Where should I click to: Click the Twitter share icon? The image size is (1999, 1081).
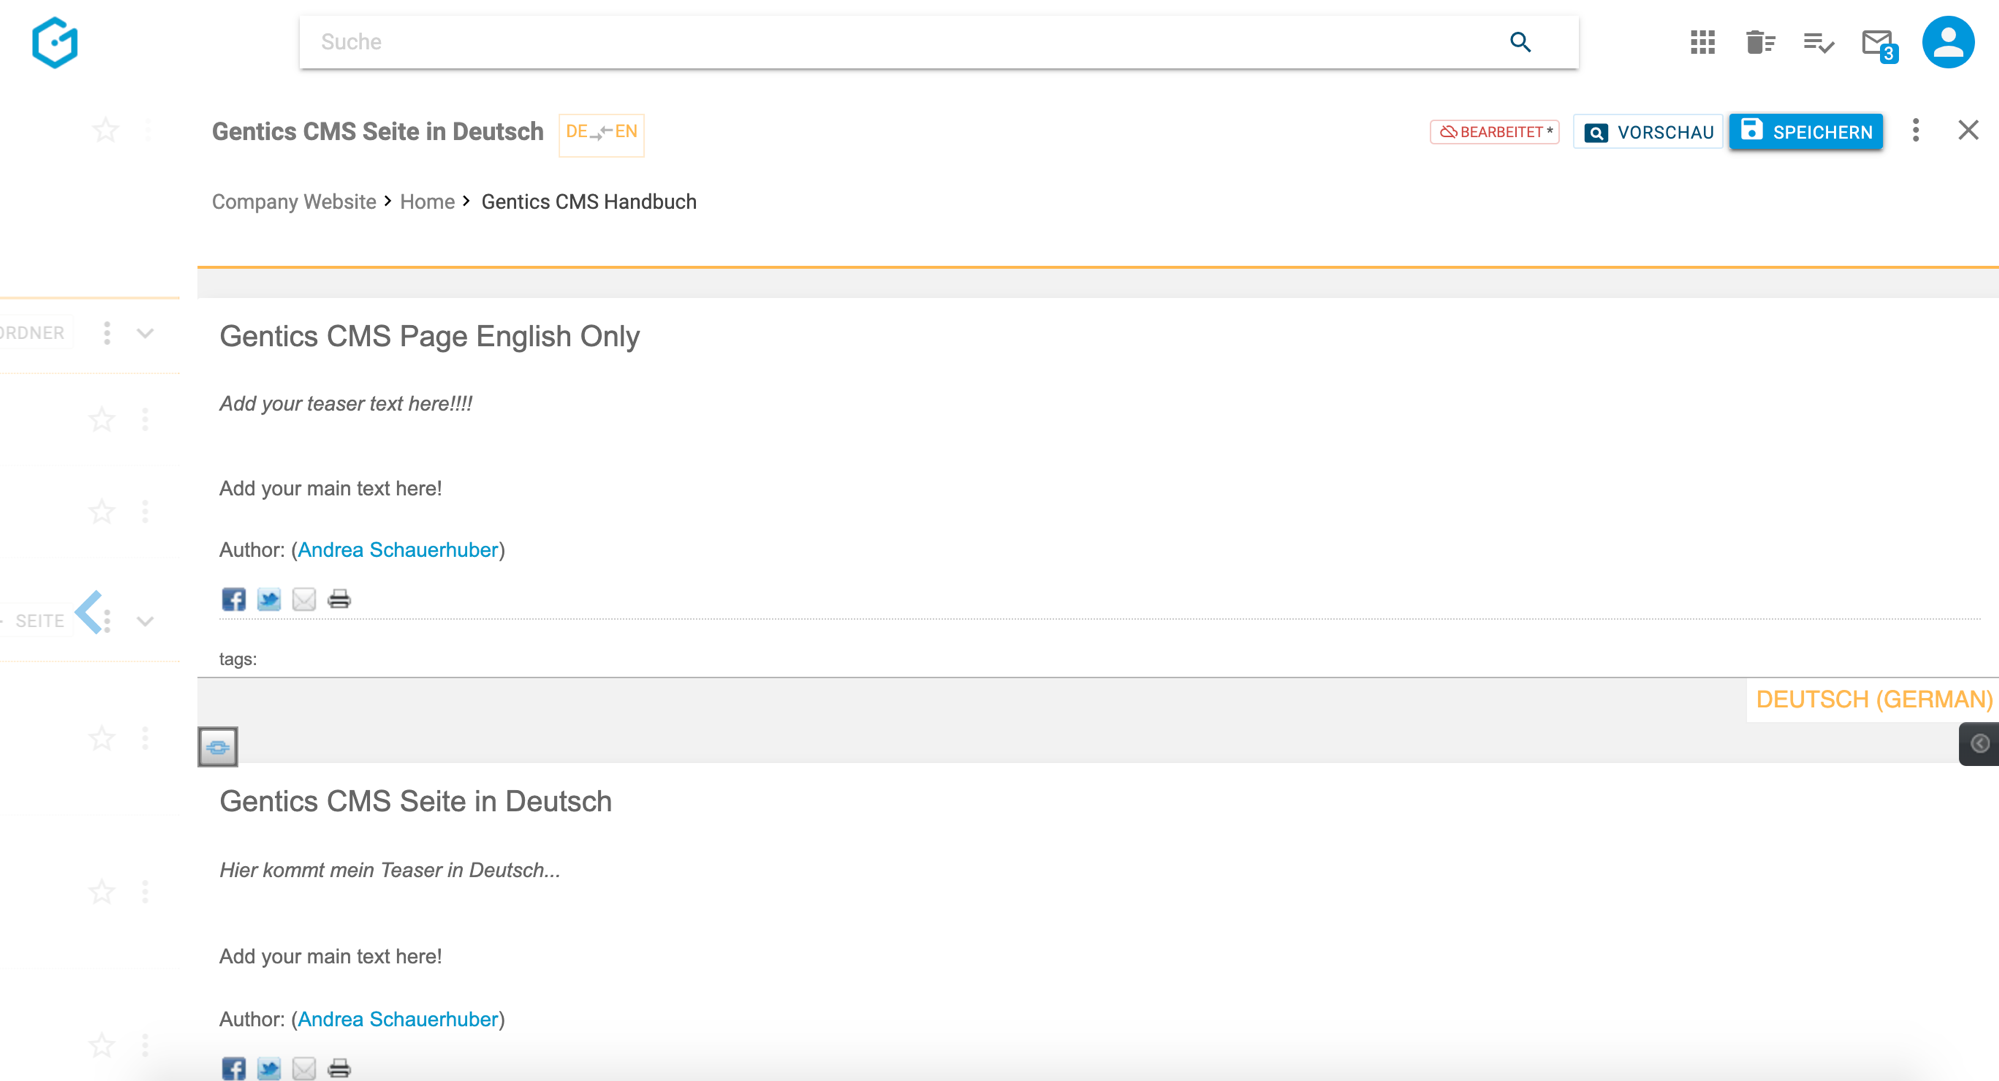(x=269, y=599)
